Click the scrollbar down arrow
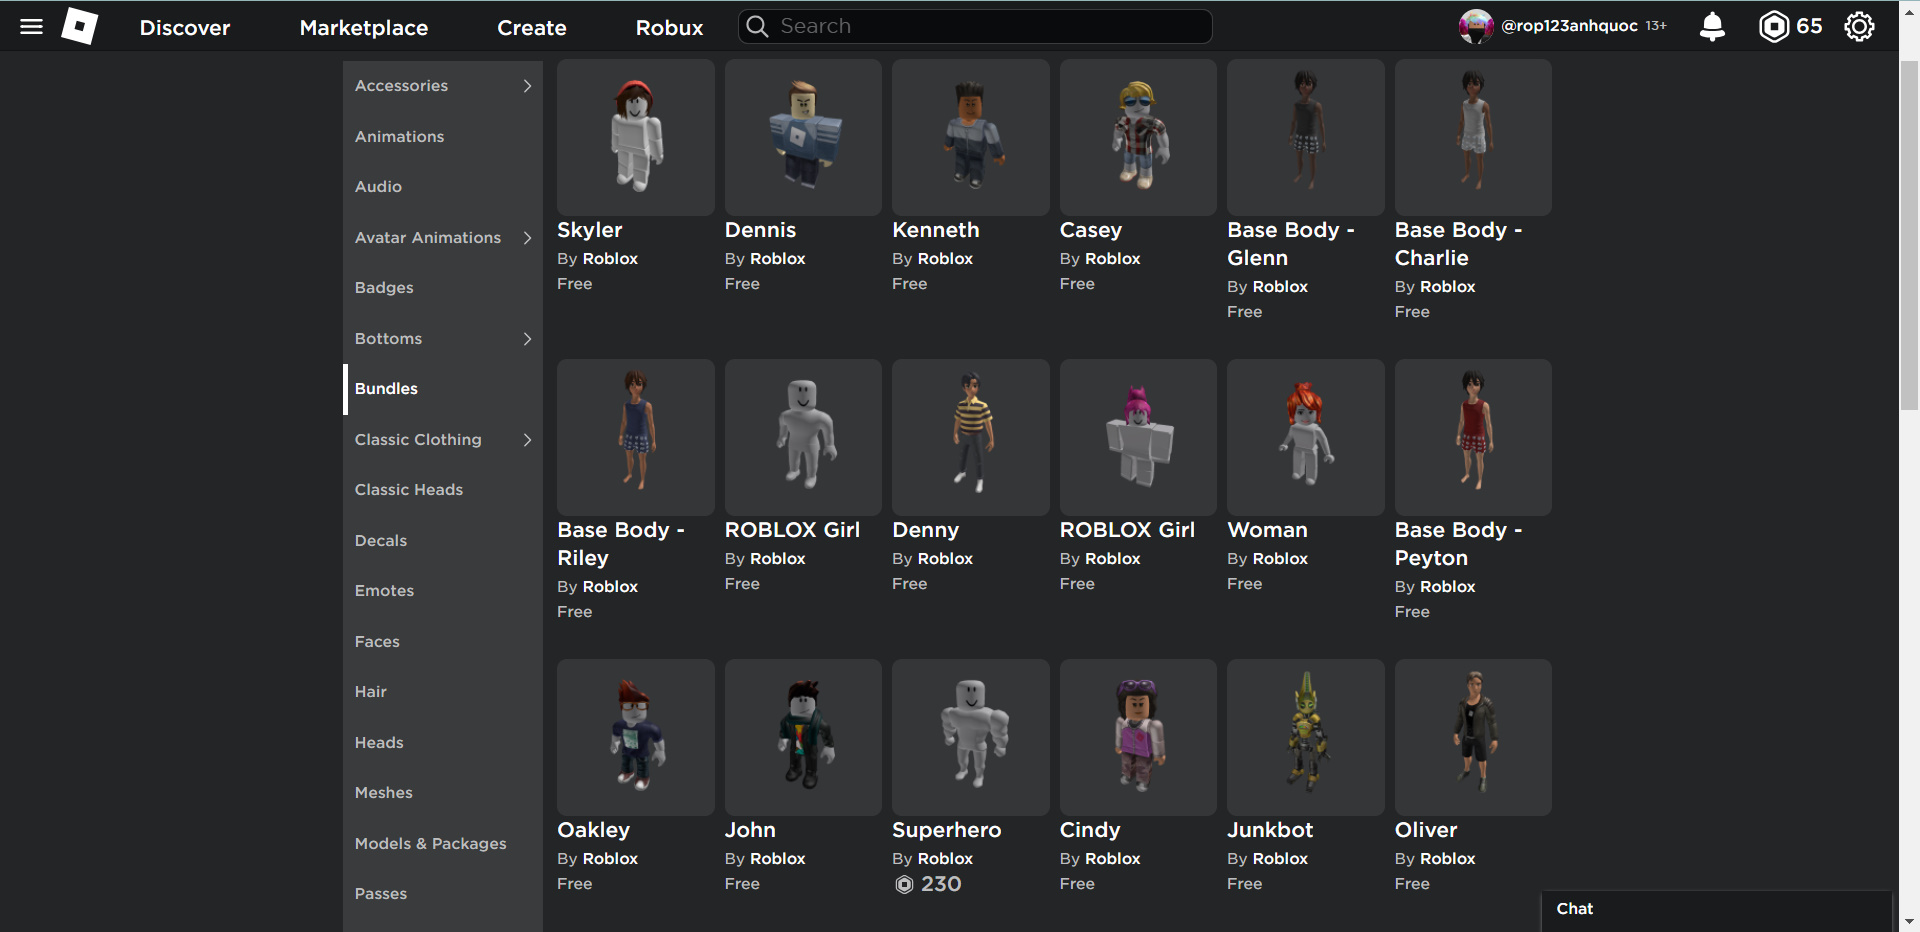Screen dimensions: 1920x932 coord(1909,921)
